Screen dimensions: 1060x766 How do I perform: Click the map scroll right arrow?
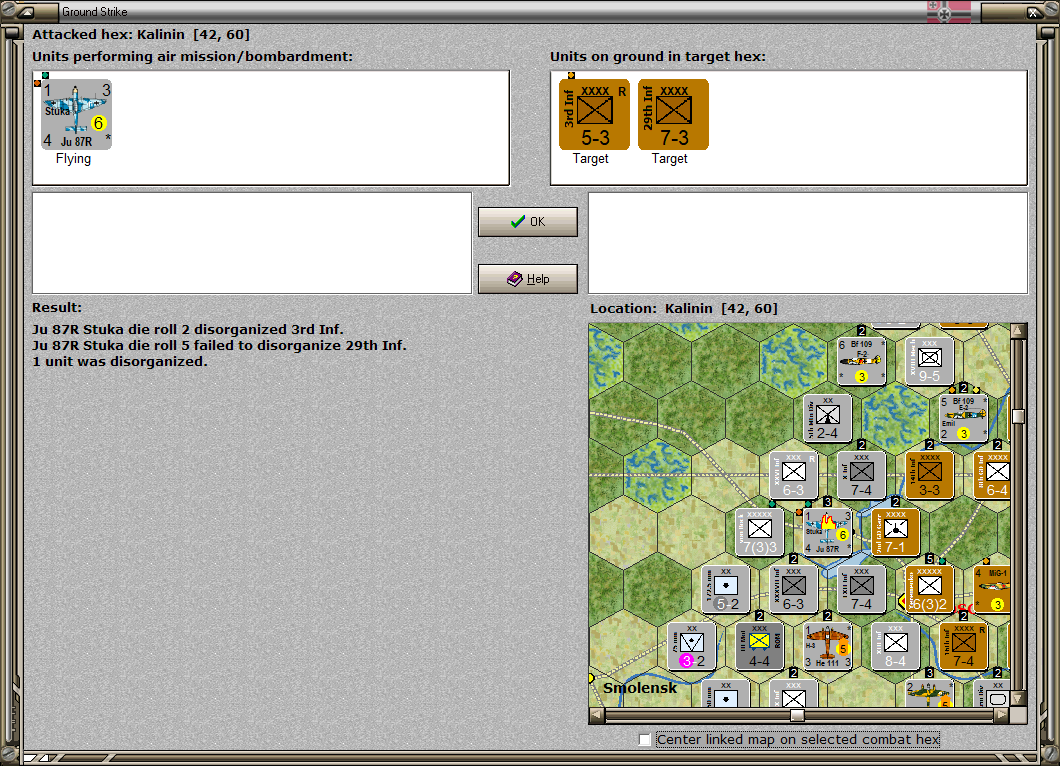[1002, 715]
